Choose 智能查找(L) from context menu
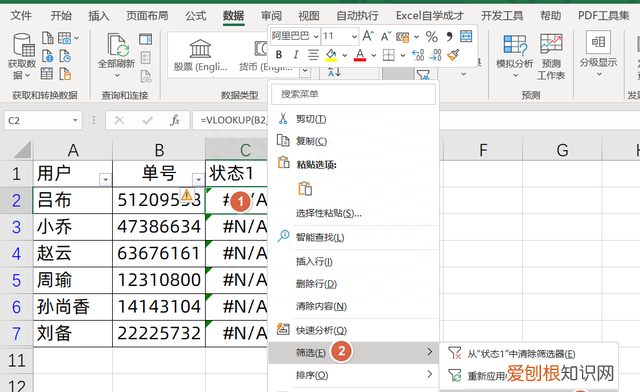 coord(353,237)
